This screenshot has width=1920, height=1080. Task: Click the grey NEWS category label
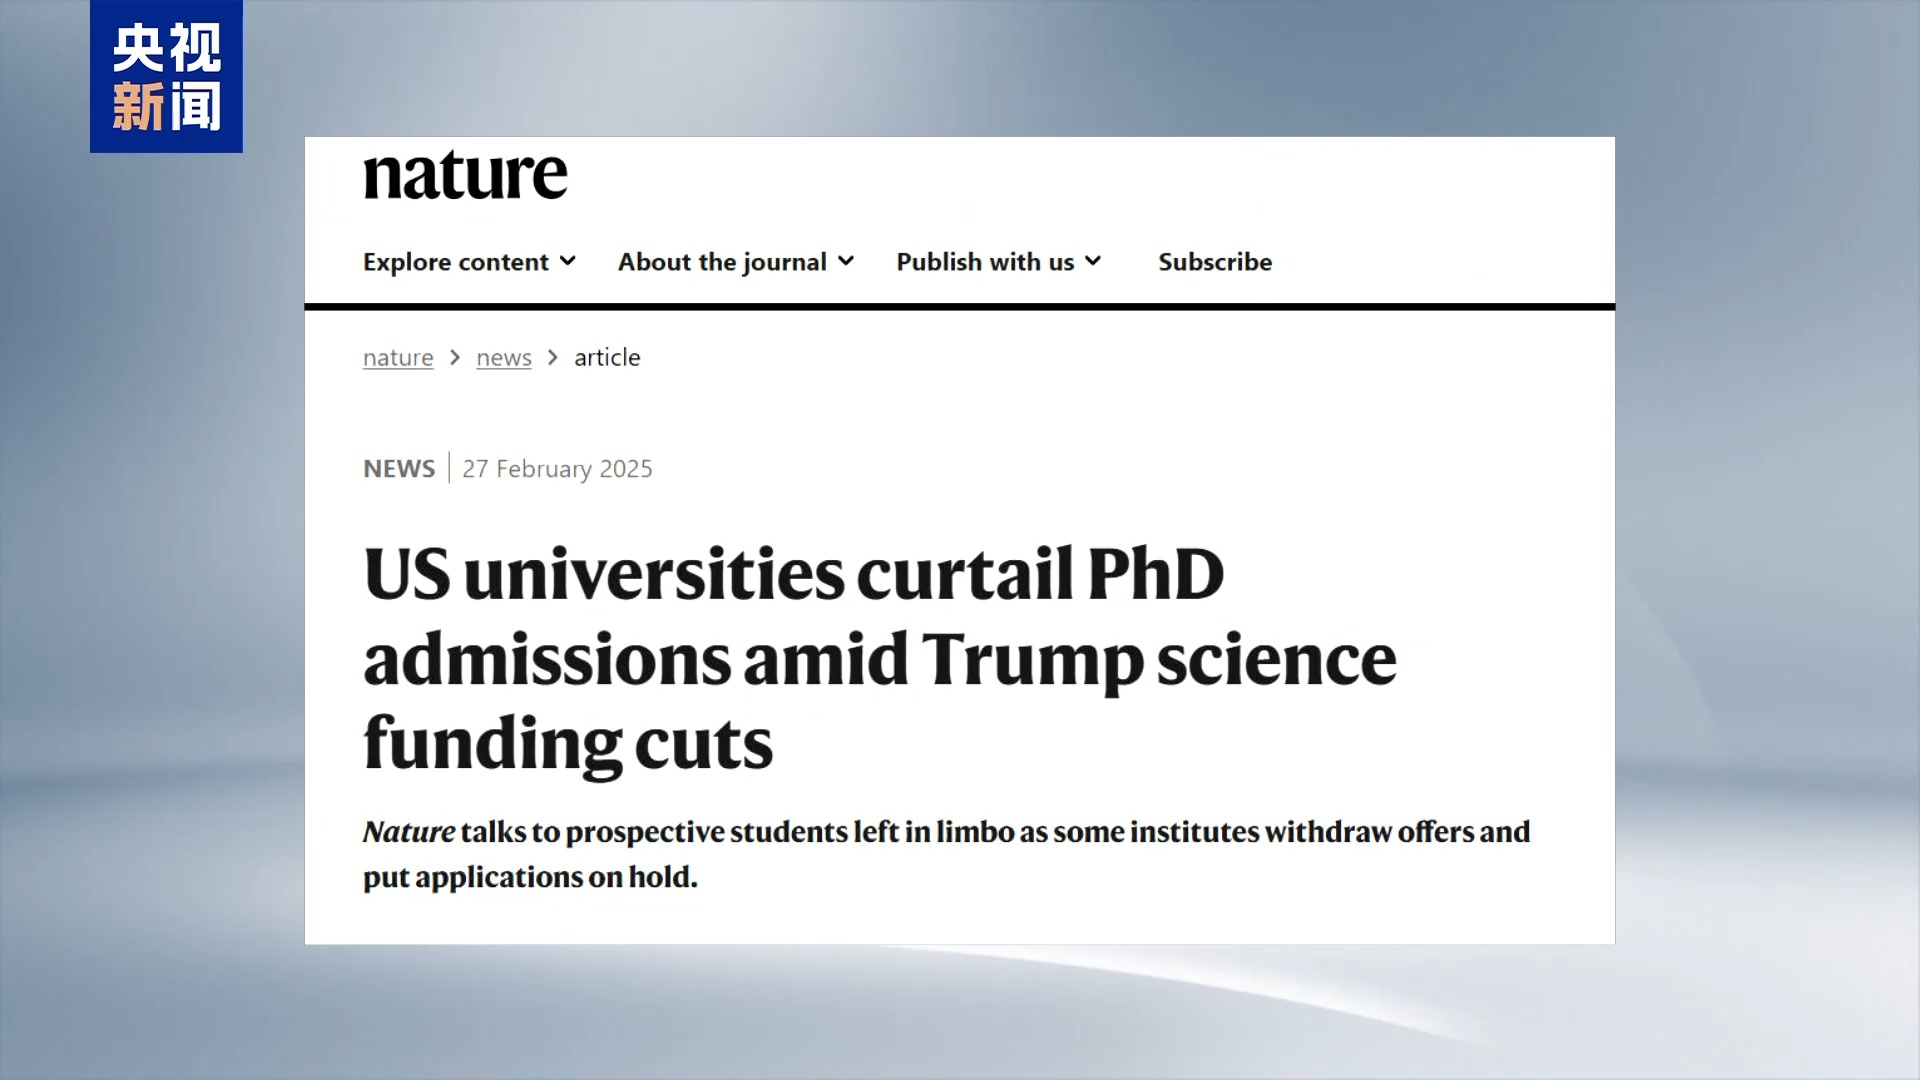coord(399,469)
